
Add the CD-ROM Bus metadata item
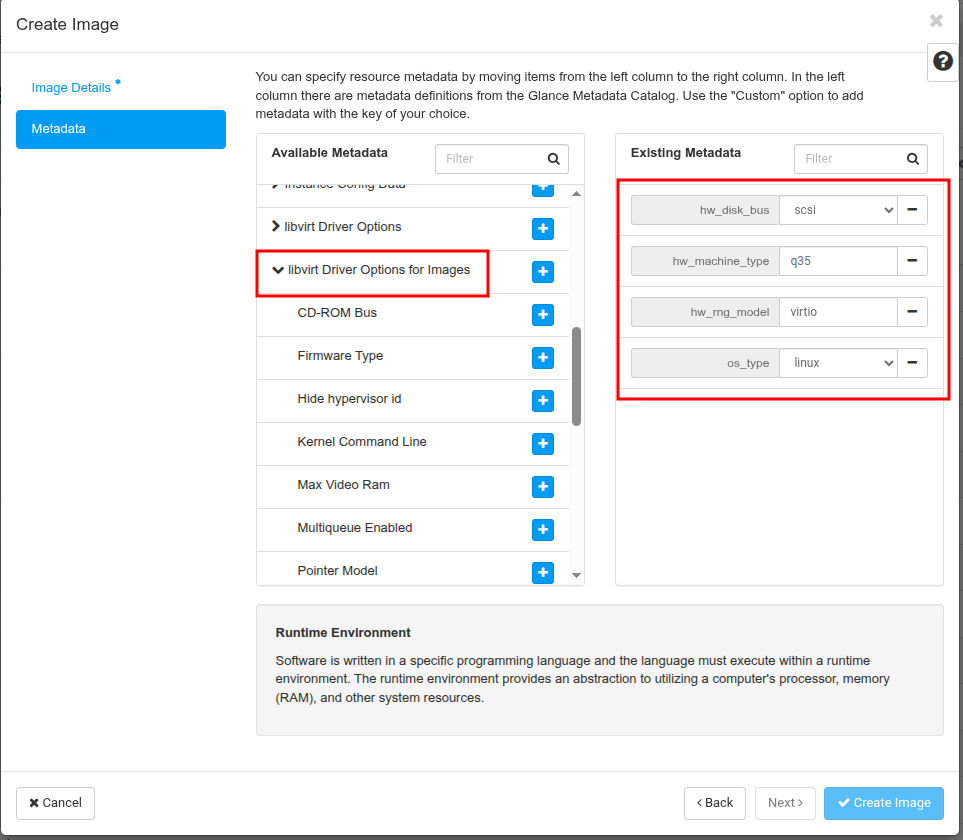click(x=543, y=314)
